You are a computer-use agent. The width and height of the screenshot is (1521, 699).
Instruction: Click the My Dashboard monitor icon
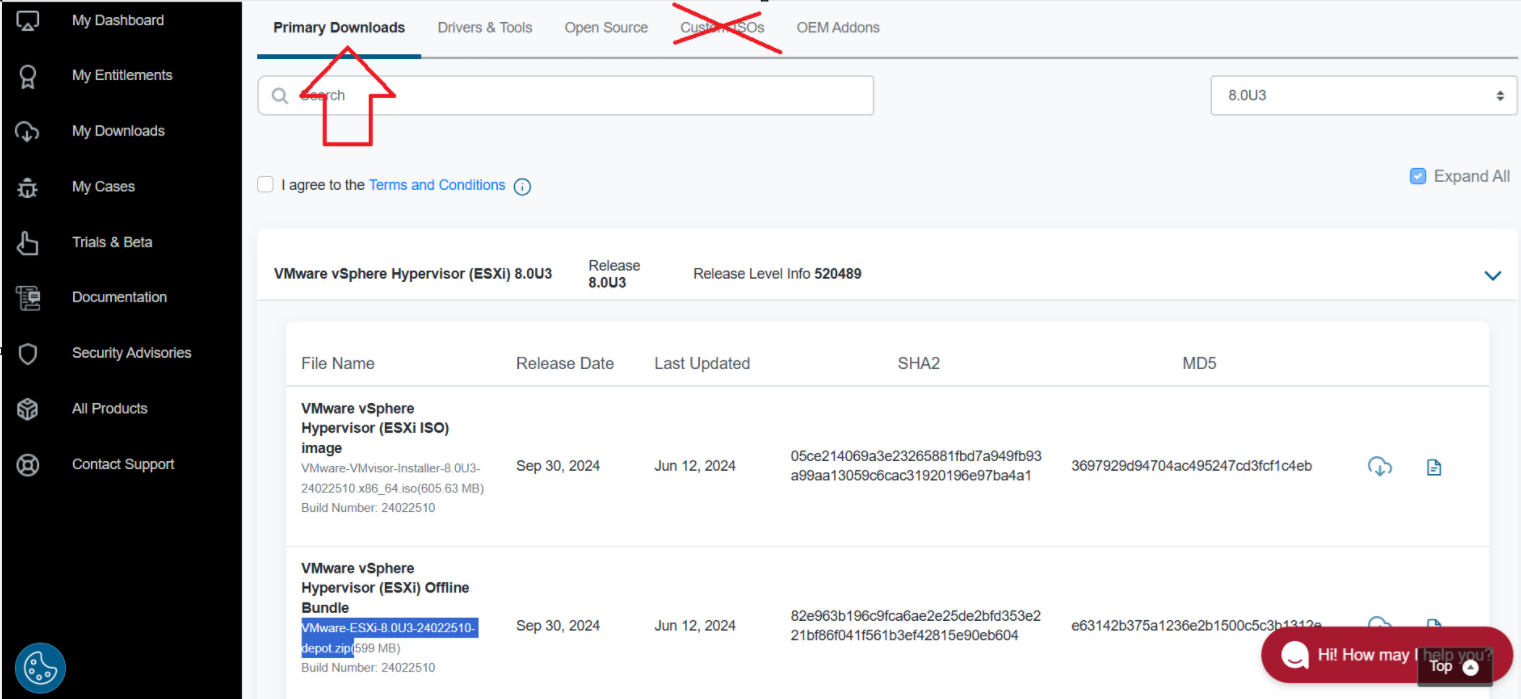point(28,21)
